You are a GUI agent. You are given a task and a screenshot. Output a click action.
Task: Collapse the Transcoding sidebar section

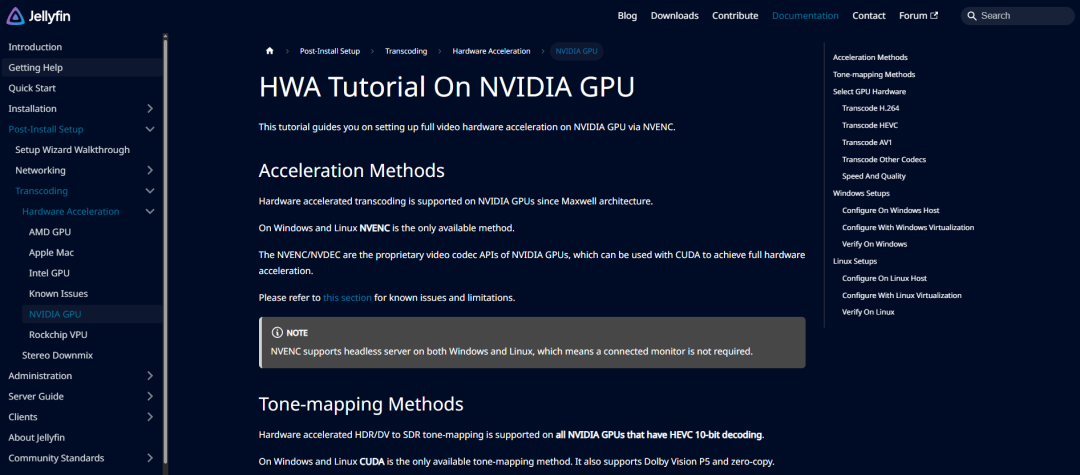point(150,191)
